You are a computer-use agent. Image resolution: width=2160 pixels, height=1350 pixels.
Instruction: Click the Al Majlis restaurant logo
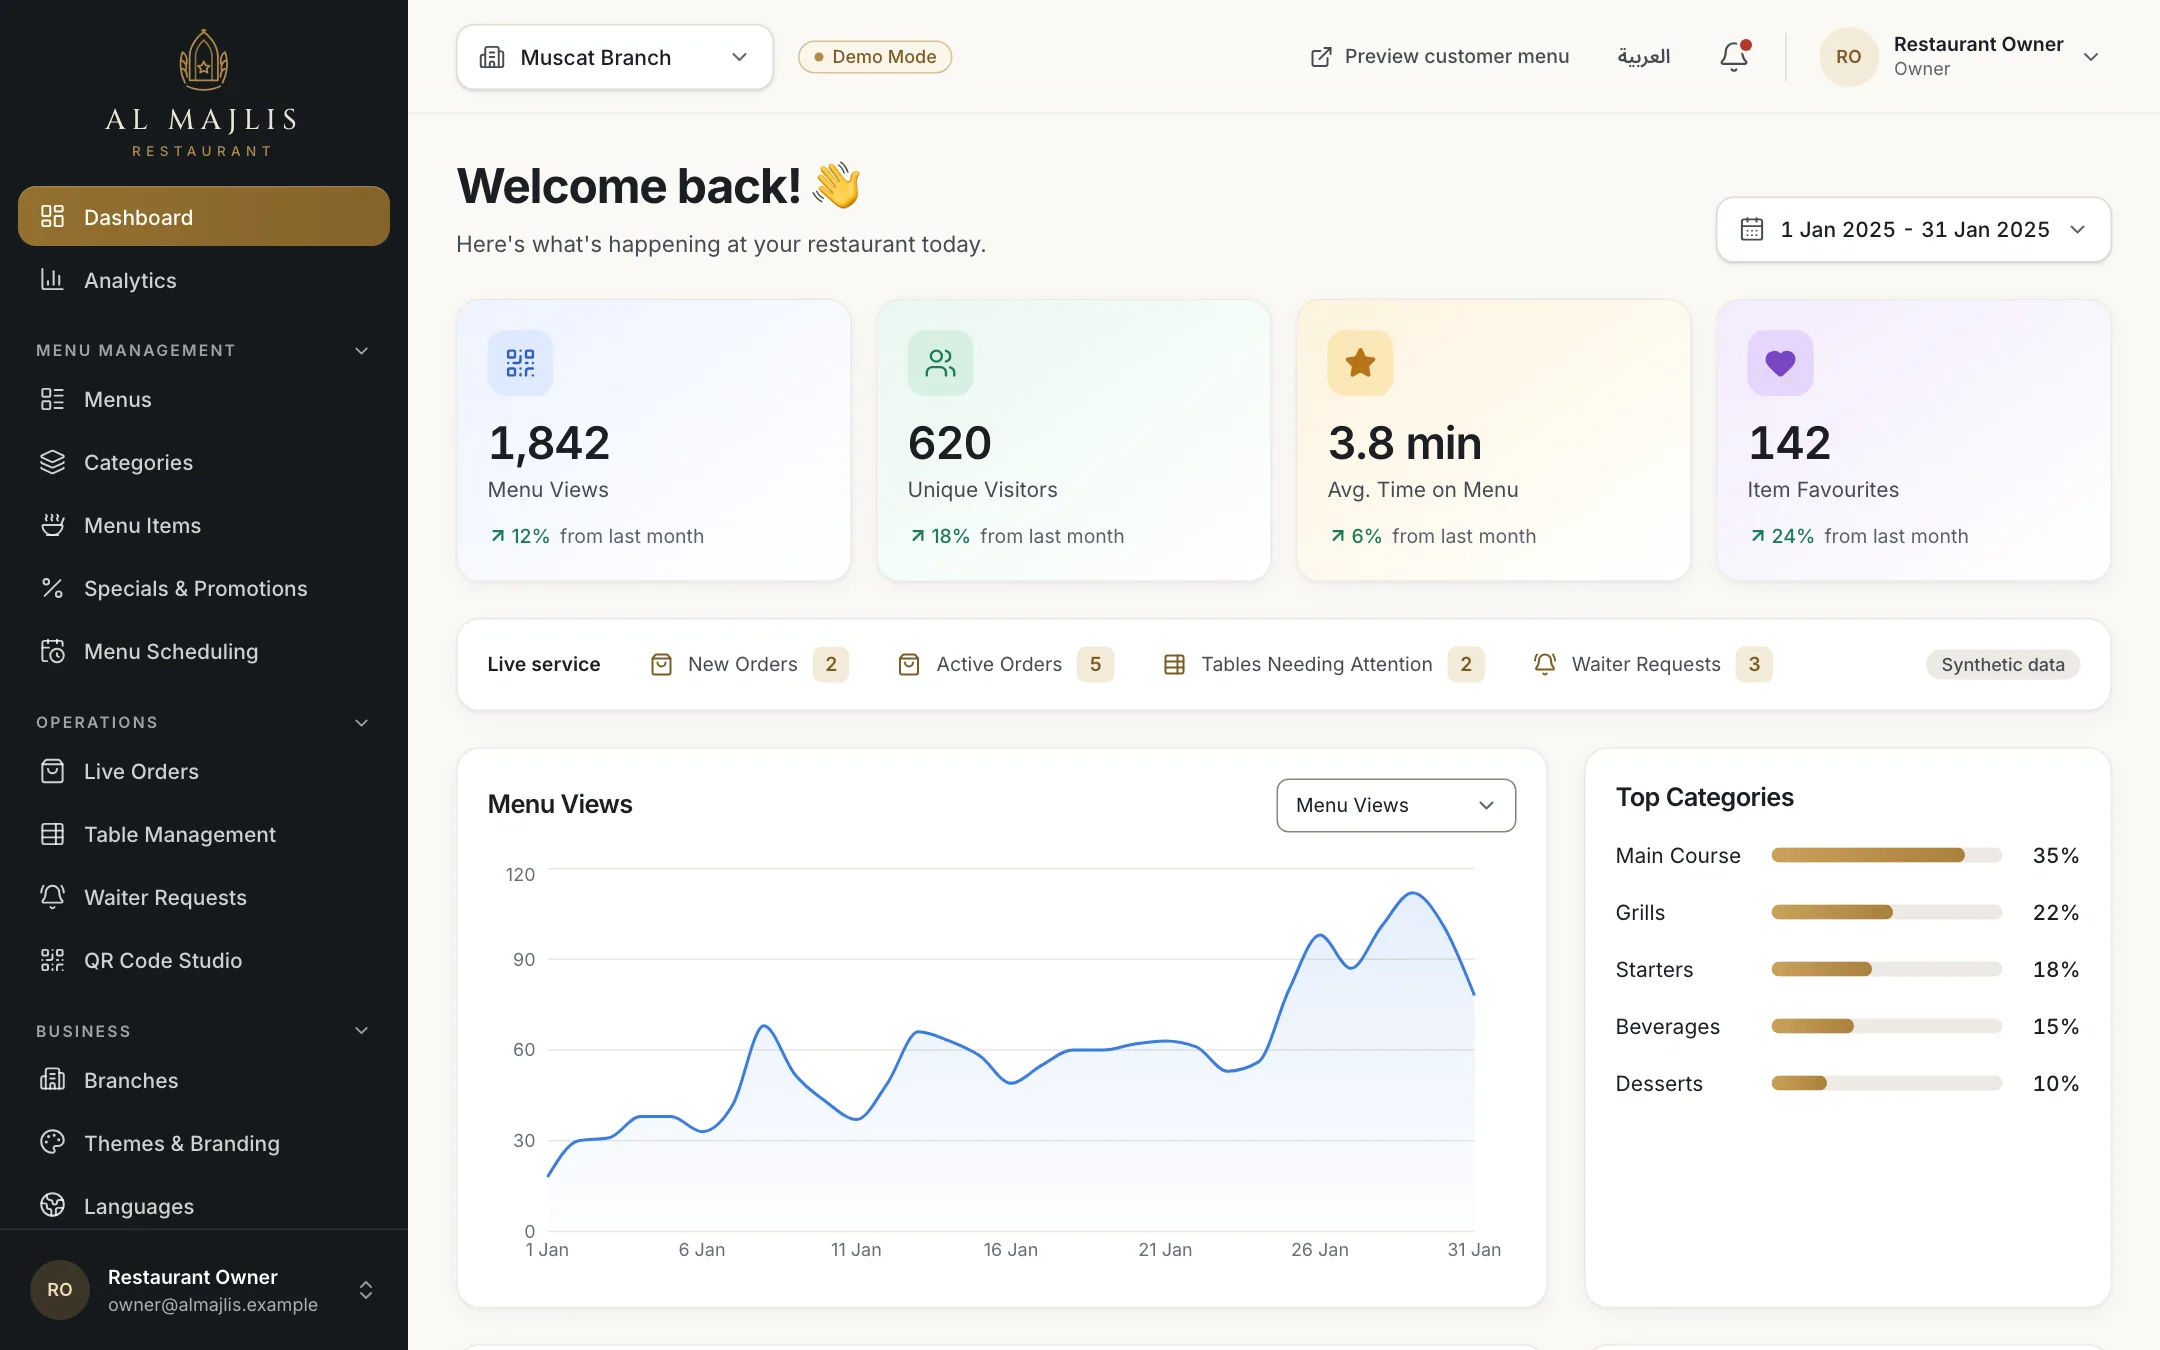pos(203,93)
